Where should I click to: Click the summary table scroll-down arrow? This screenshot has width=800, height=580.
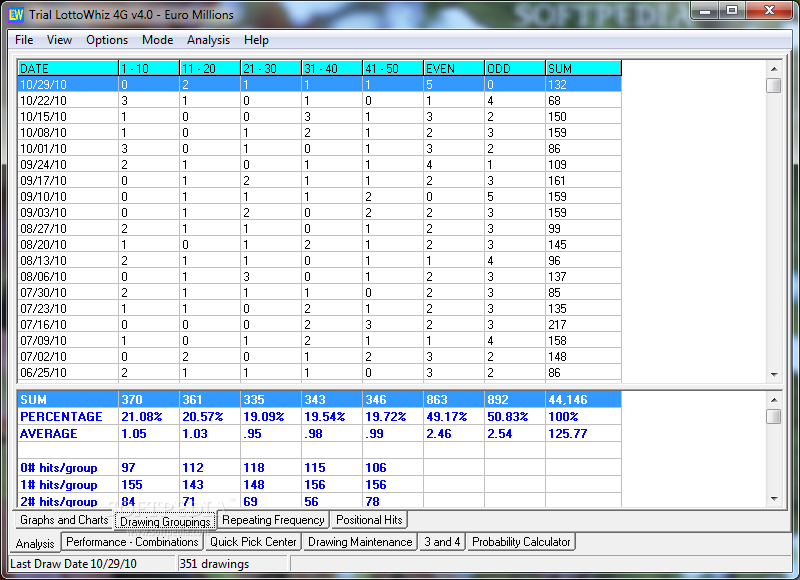pos(774,498)
